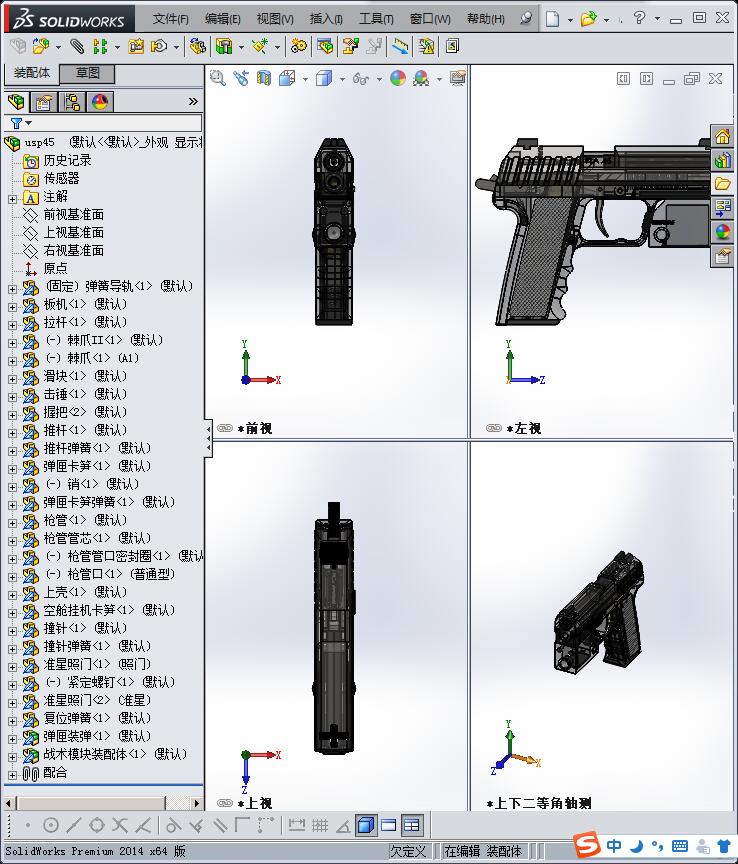Click the Edit Component toolbar icon
This screenshot has height=864, width=738.
click(18, 46)
